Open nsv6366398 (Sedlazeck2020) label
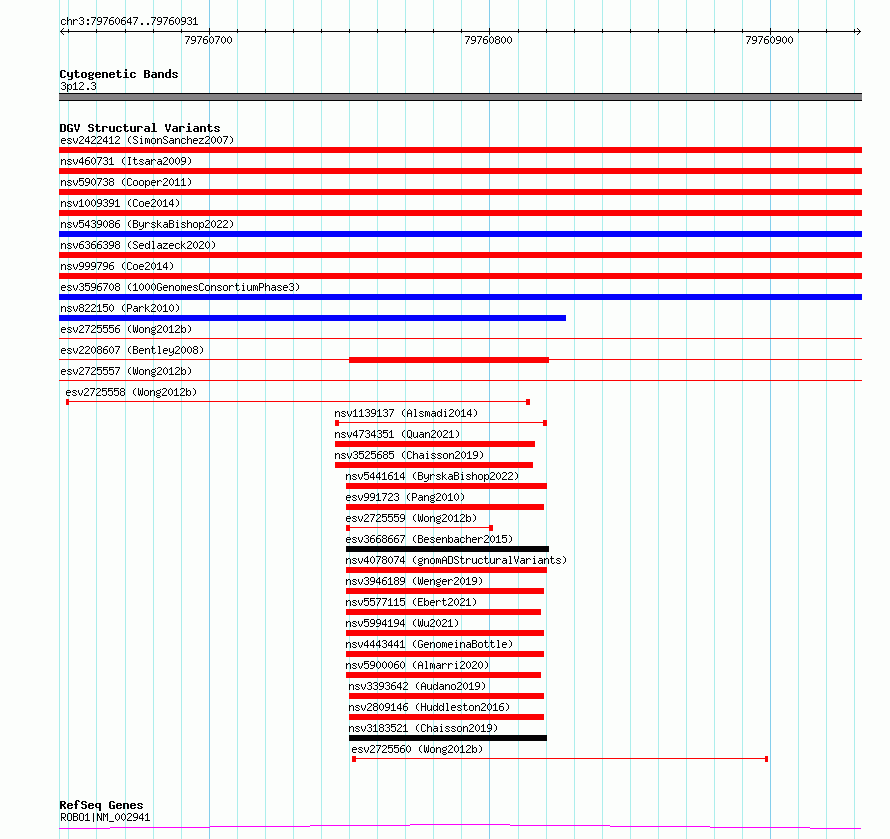Viewport: 890px width, 839px height. [138, 245]
